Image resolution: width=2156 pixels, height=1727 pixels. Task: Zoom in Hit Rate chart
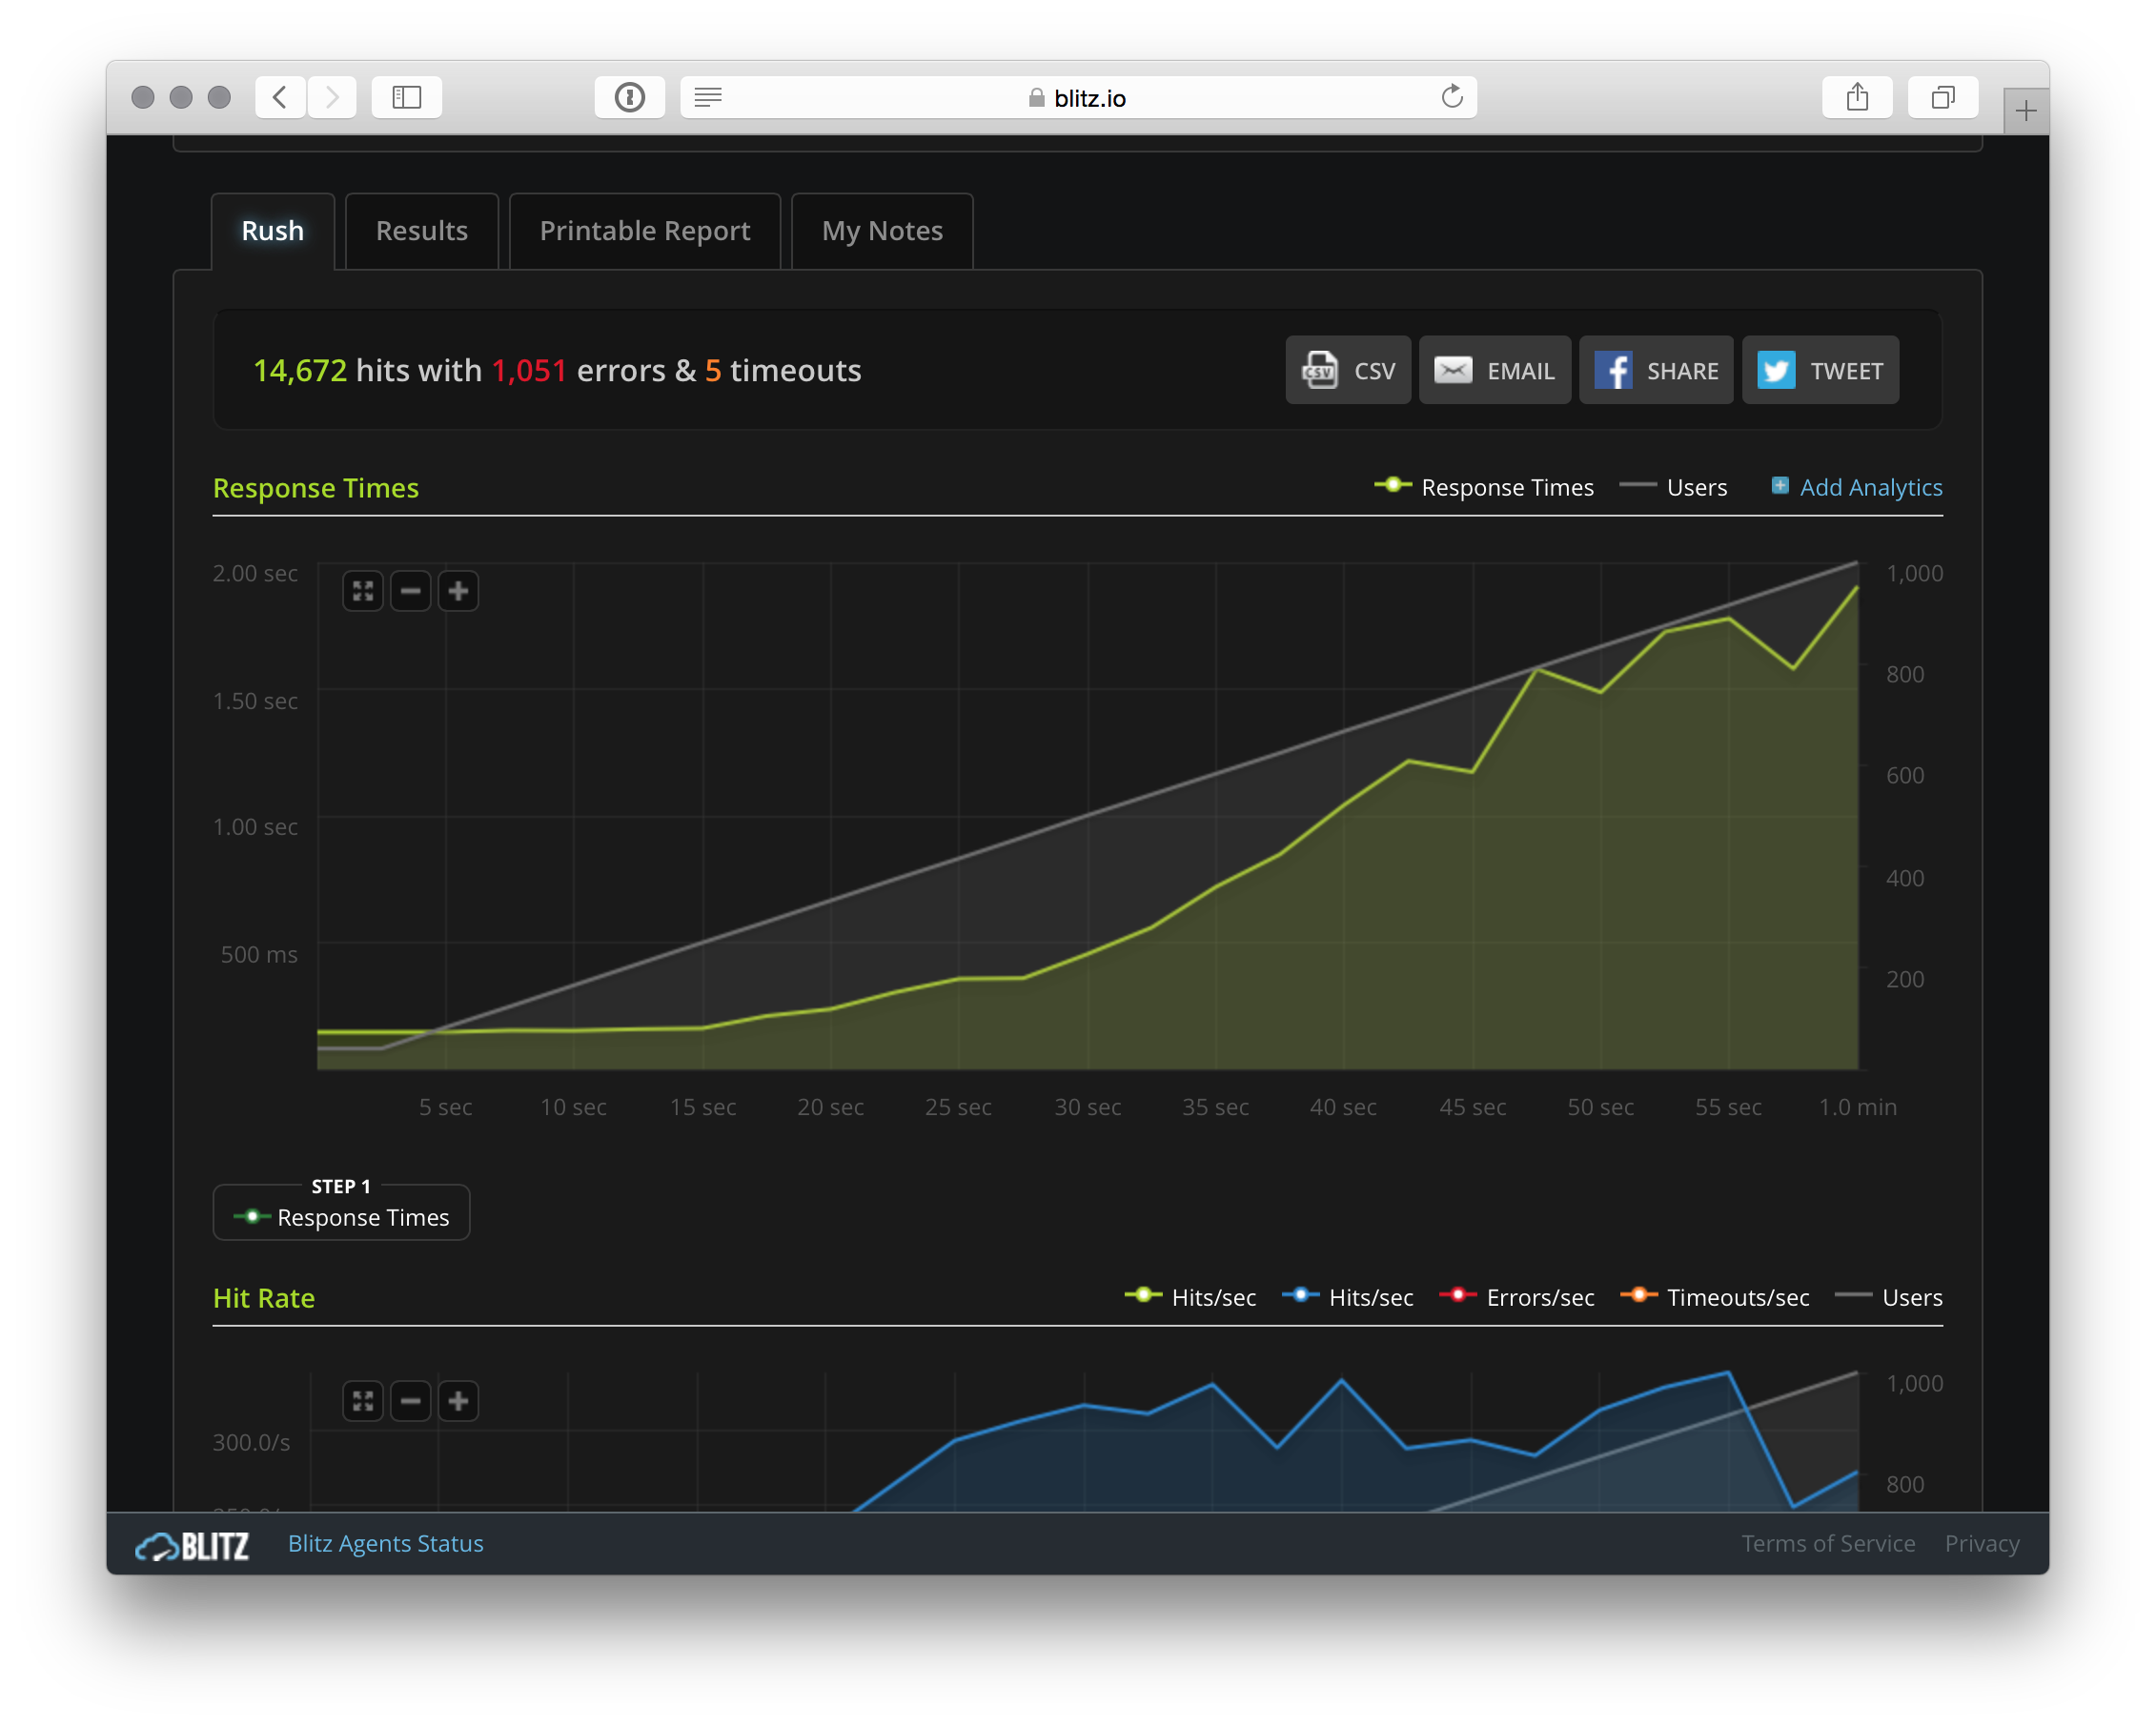(458, 1401)
